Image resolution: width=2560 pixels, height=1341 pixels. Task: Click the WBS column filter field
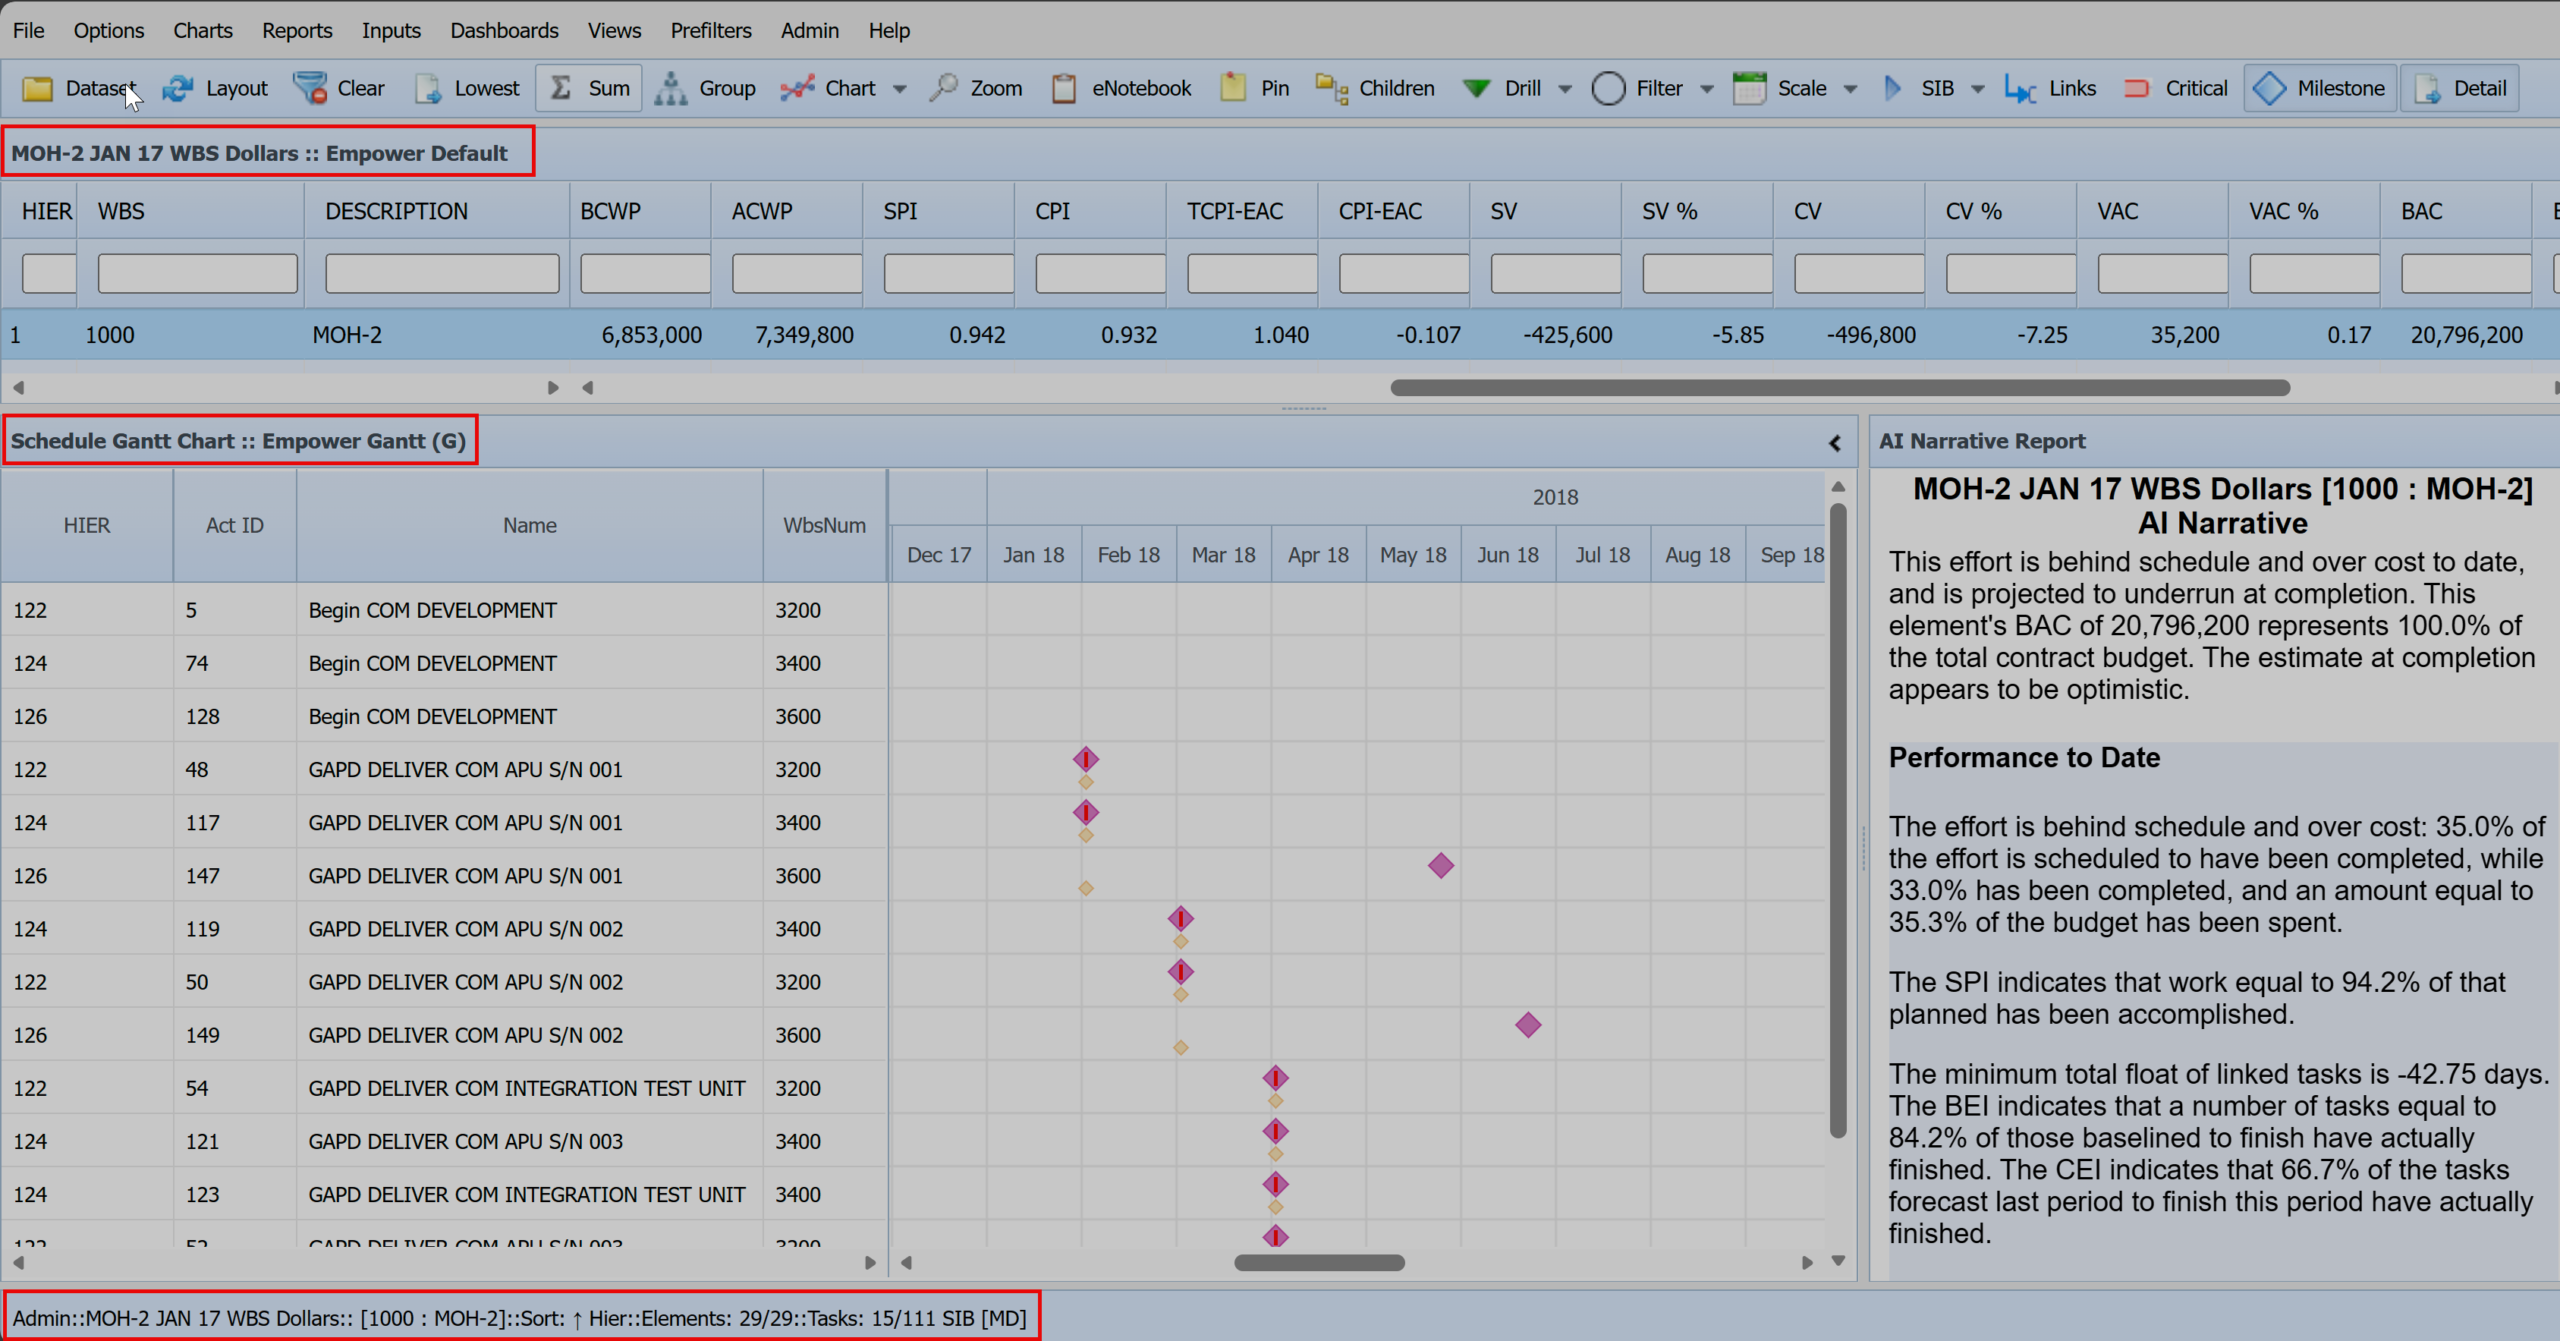pos(196,273)
